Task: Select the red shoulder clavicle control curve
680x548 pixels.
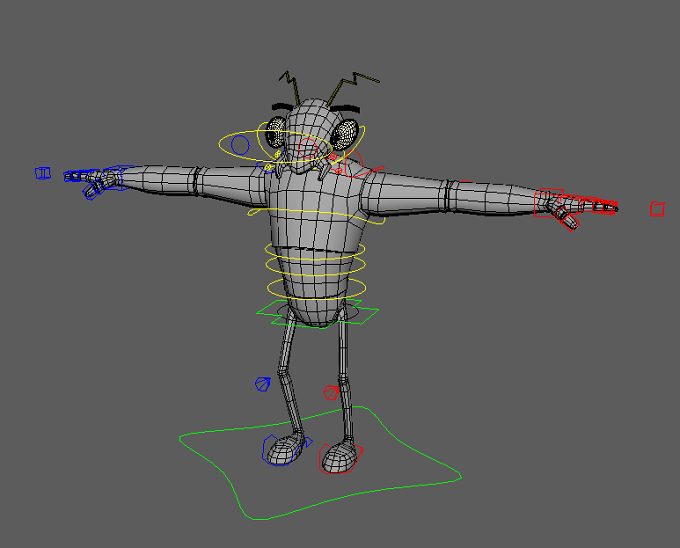Action: (x=362, y=163)
